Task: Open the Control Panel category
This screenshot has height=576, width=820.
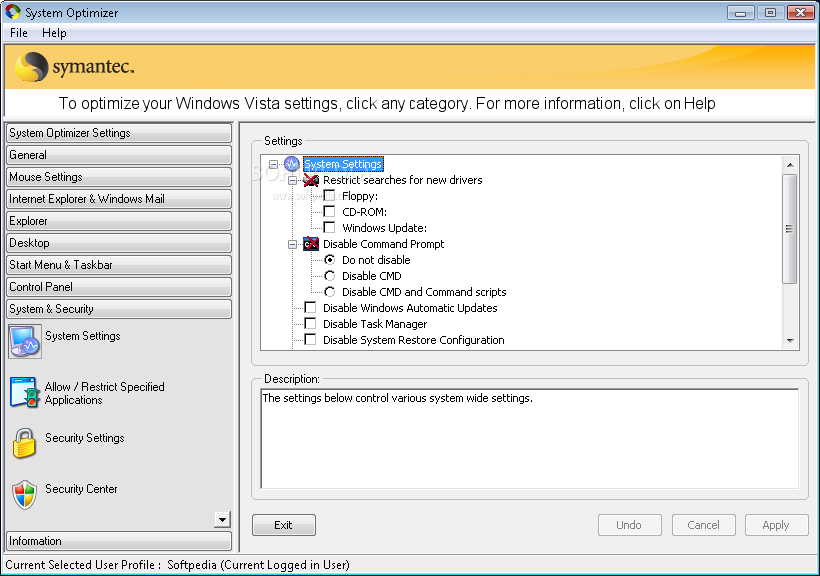Action: (x=119, y=287)
